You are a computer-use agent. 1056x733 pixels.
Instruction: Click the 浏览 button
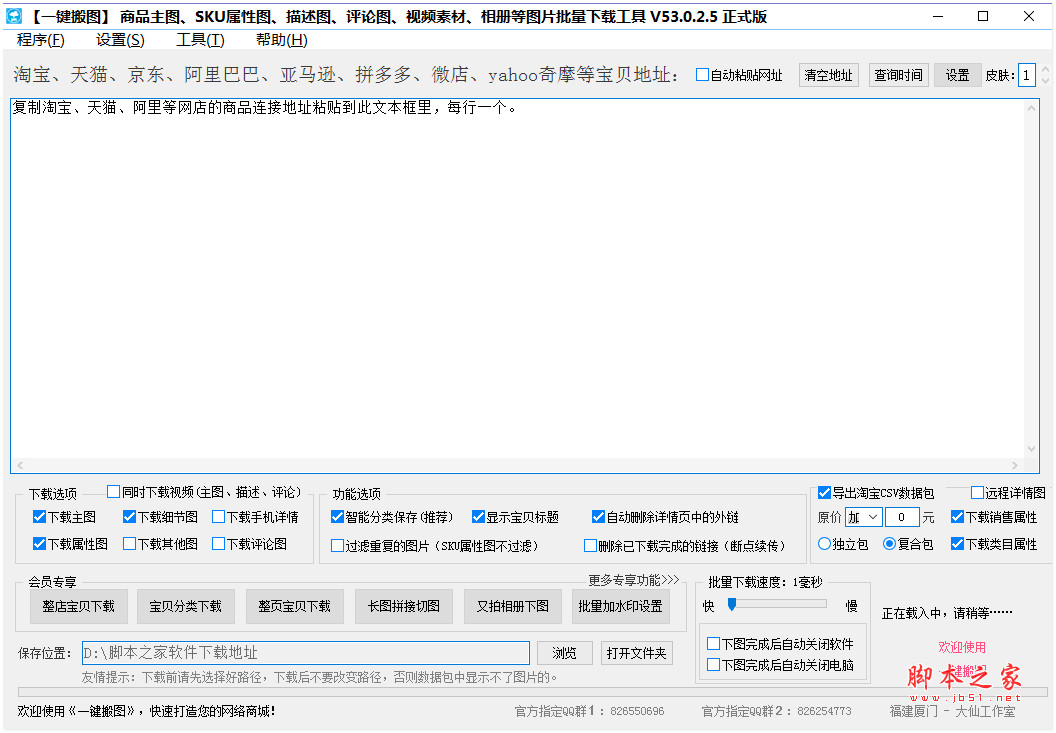pyautogui.click(x=564, y=653)
